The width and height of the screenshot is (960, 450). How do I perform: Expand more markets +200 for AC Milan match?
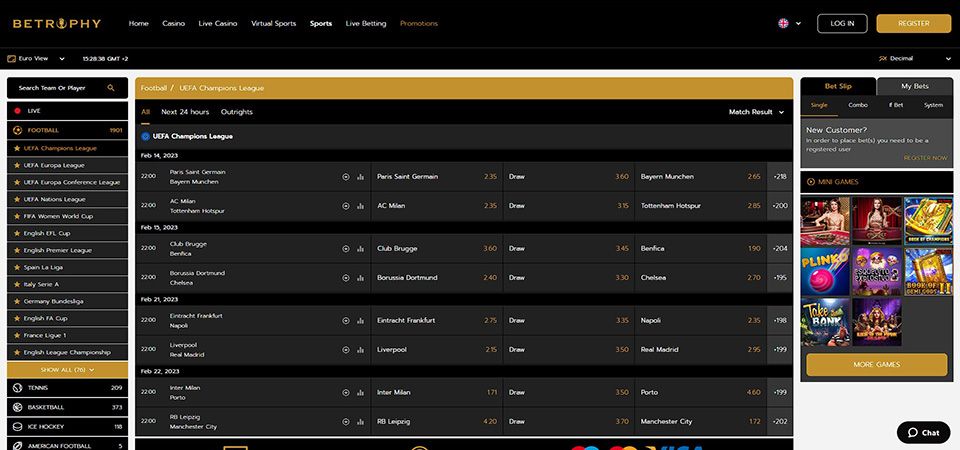(x=779, y=206)
